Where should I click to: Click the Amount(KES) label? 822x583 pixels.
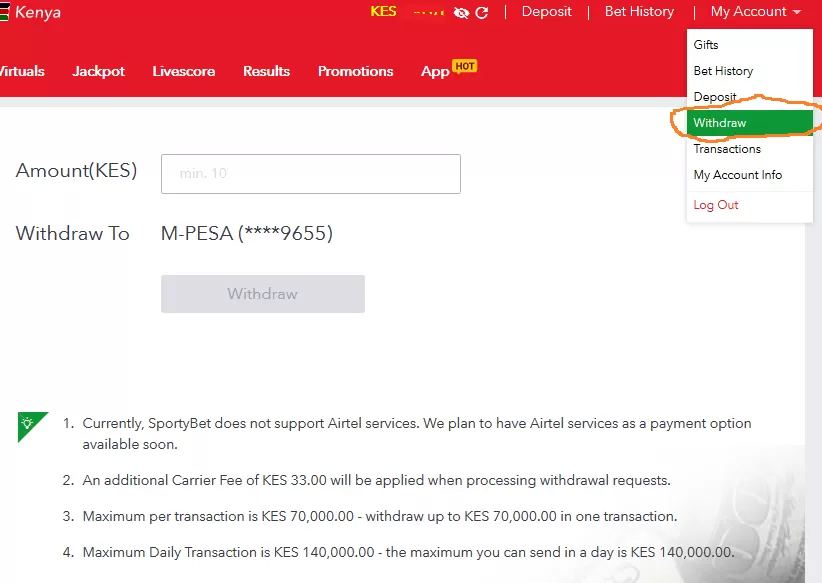(77, 170)
